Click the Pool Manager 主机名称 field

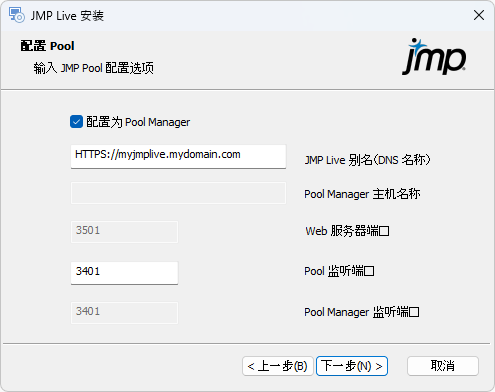[178, 193]
